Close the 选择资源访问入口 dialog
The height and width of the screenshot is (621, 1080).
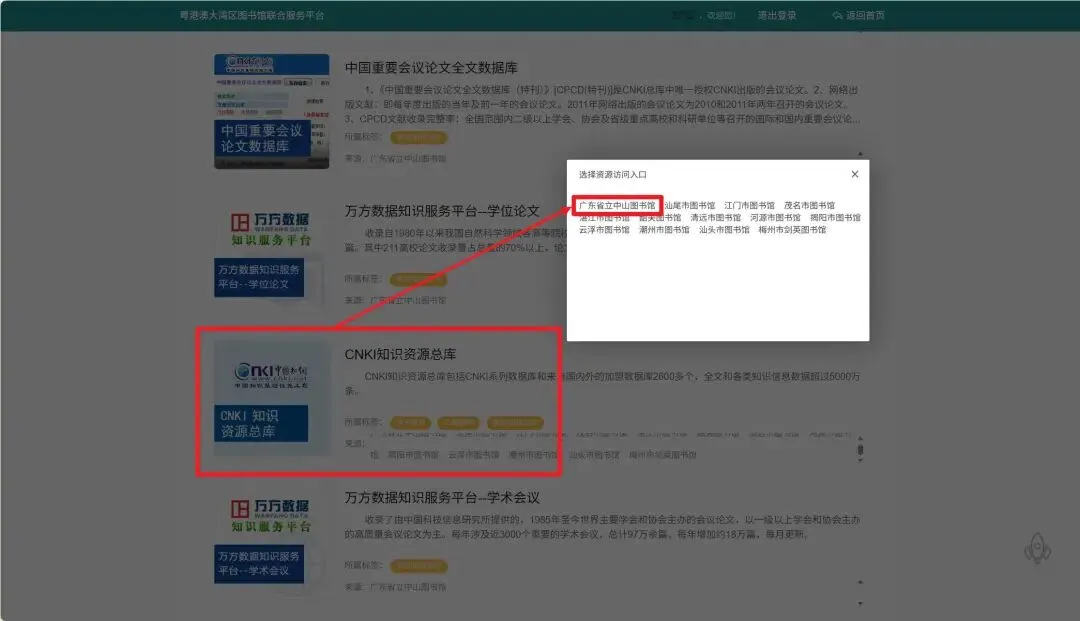tap(855, 174)
